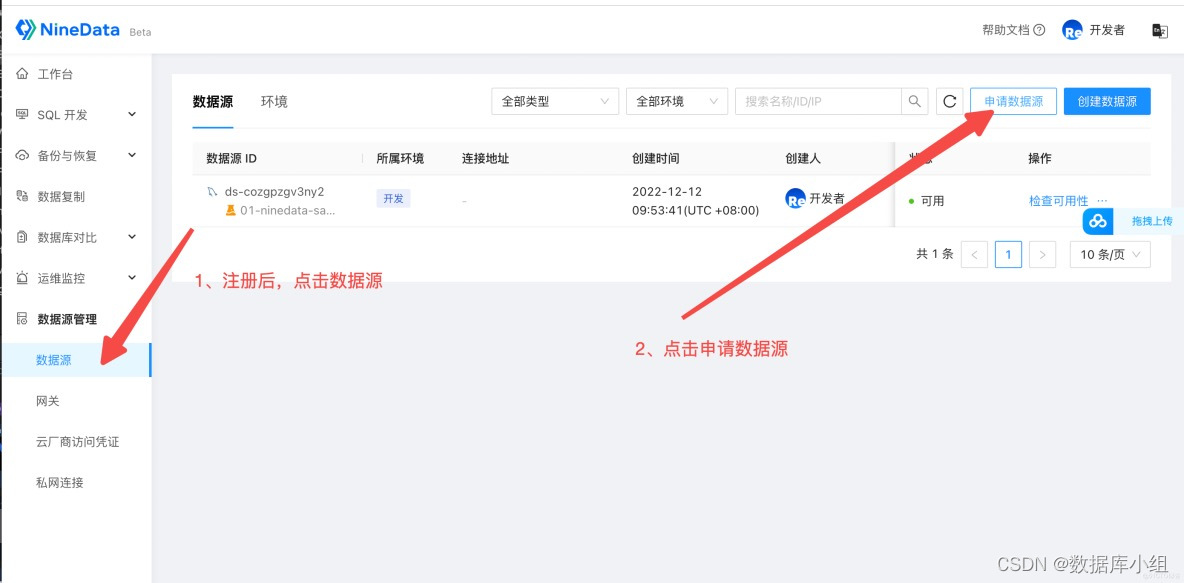Click the 创建时间 column header
This screenshot has width=1184, height=583.
tap(655, 159)
